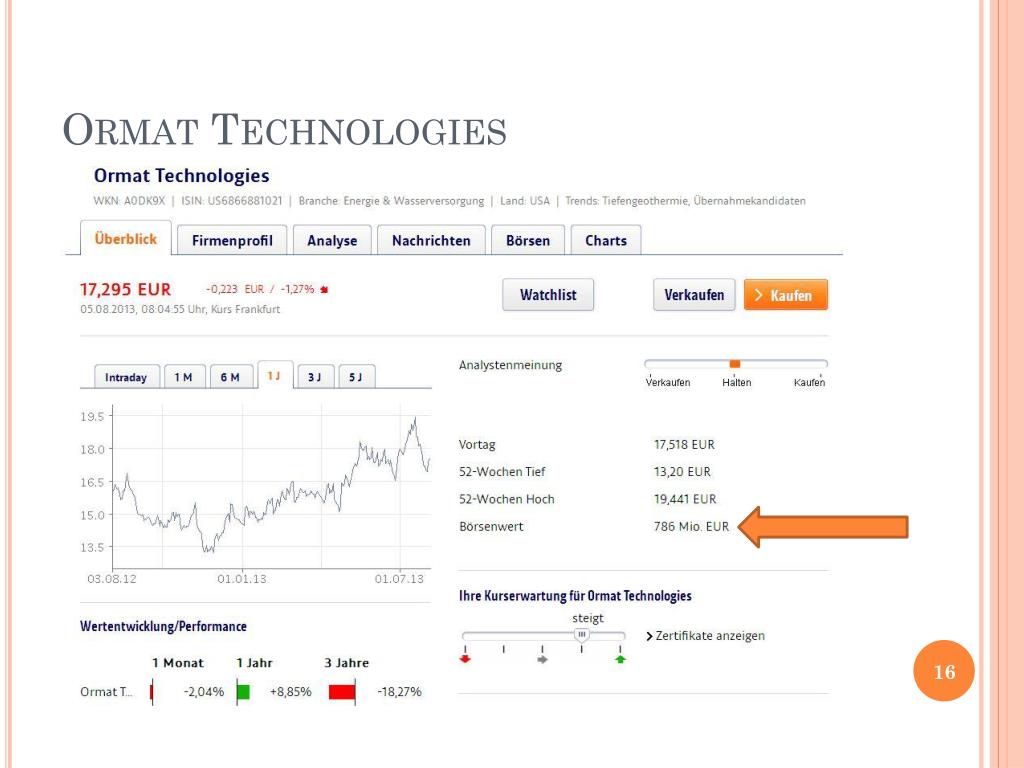Click the Wertentwicklung/Performance heading
This screenshot has width=1024, height=768.
click(163, 626)
